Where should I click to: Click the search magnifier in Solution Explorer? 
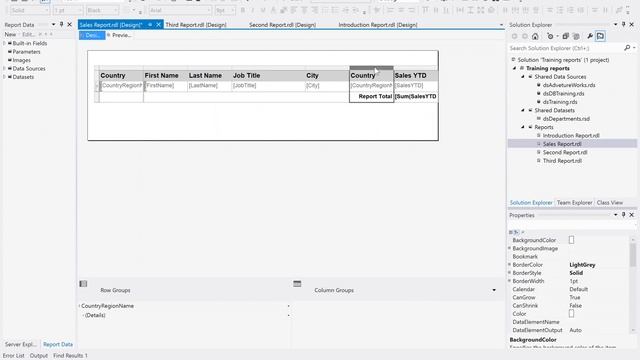[627, 48]
